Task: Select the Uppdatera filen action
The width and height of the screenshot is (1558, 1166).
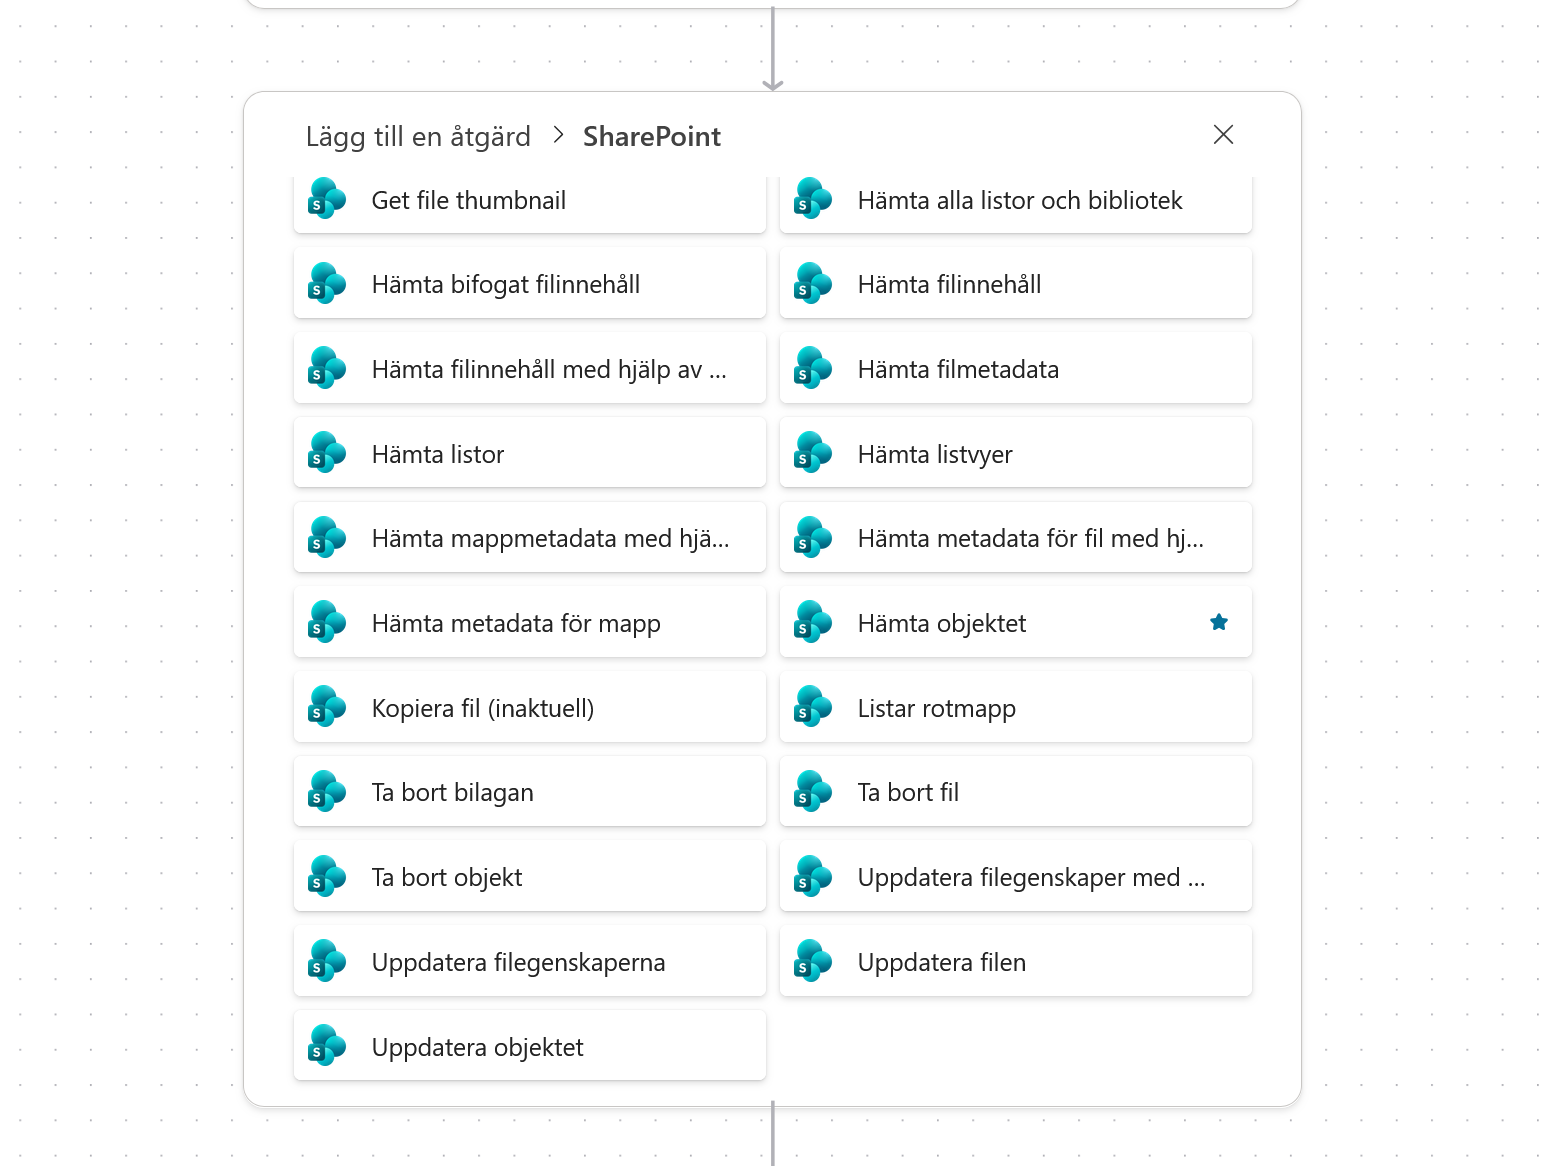Action: (1016, 962)
